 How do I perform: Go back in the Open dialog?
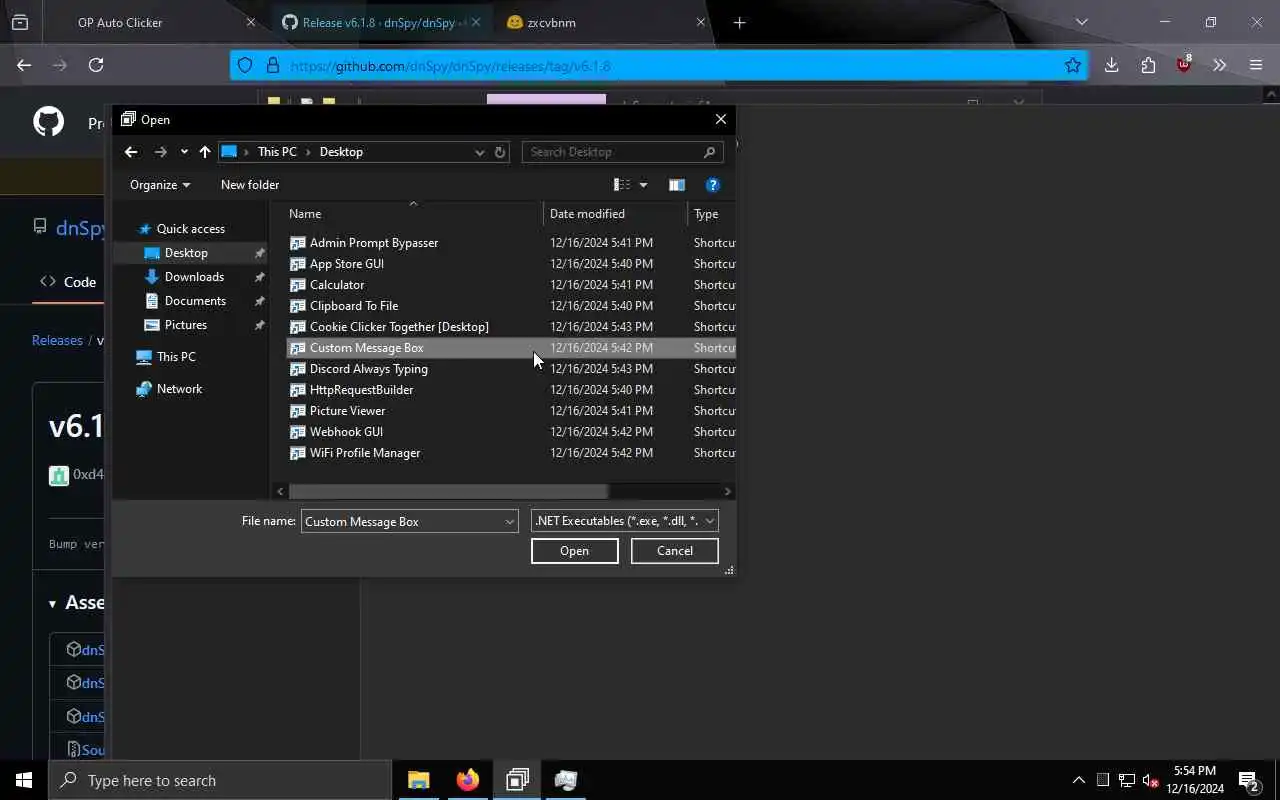131,152
